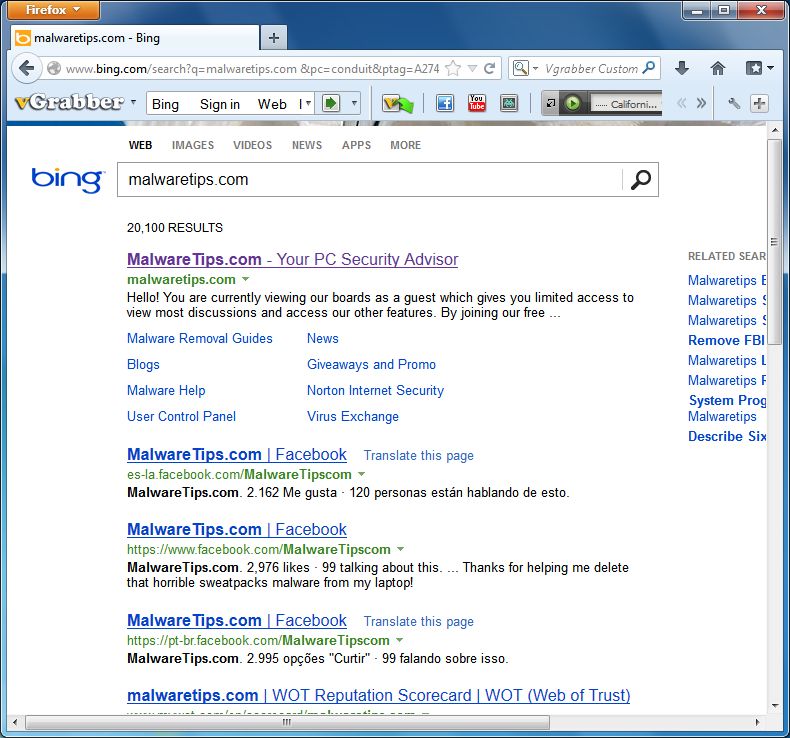Screen dimensions: 790x738
Task: Click the Bing logo
Action: [68, 180]
